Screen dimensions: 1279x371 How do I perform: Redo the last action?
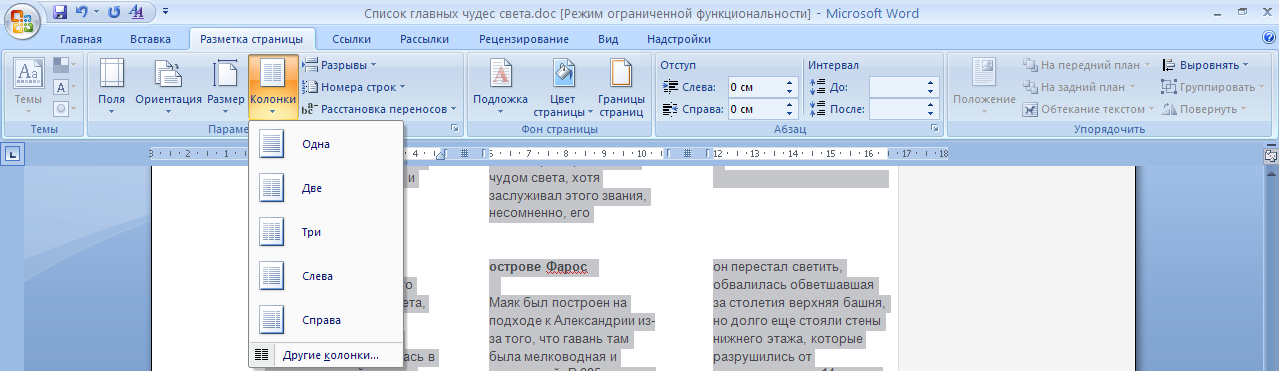click(x=113, y=13)
